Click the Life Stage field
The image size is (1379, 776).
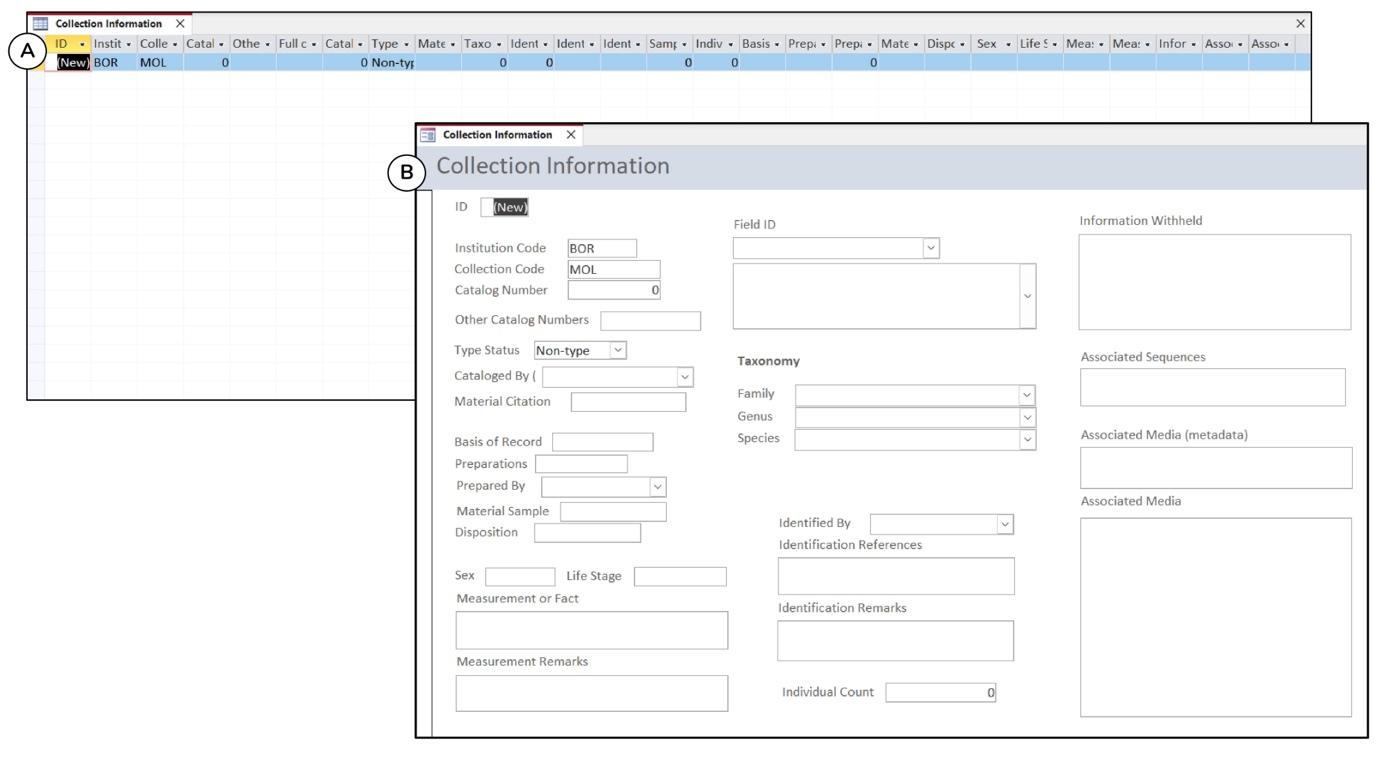680,576
